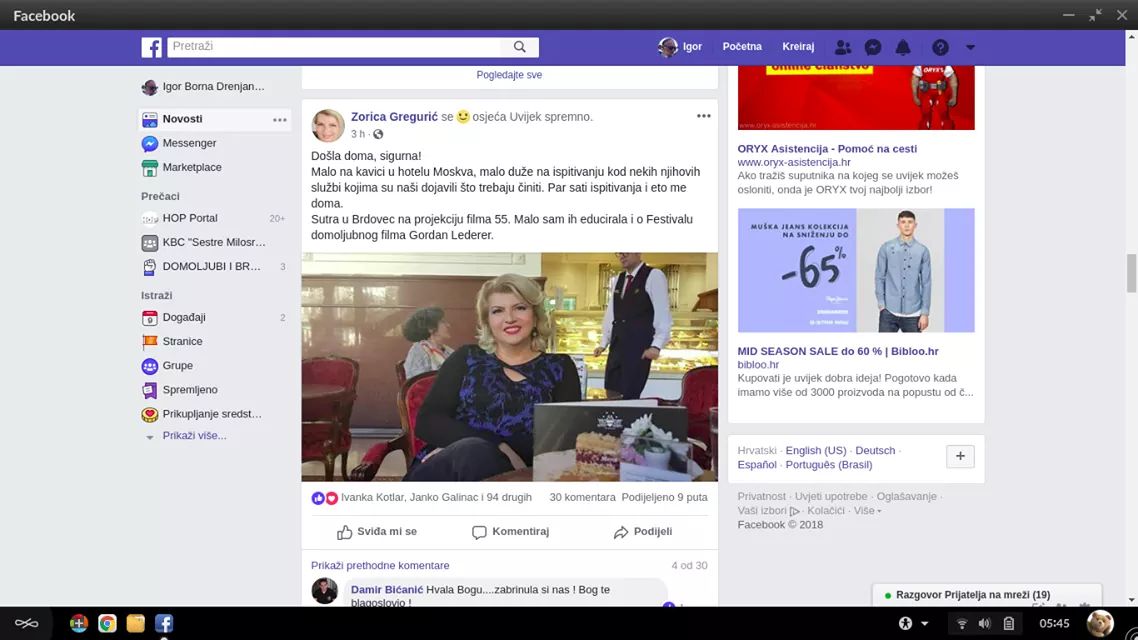The height and width of the screenshot is (640, 1138).
Task: Open the notifications bell
Action: click(903, 47)
